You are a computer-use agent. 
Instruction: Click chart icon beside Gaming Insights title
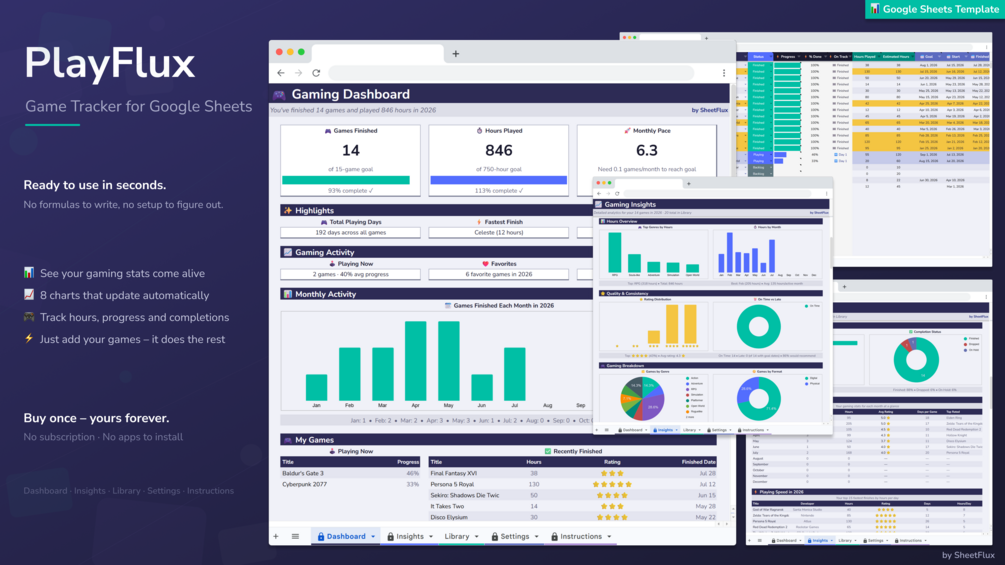pos(599,204)
